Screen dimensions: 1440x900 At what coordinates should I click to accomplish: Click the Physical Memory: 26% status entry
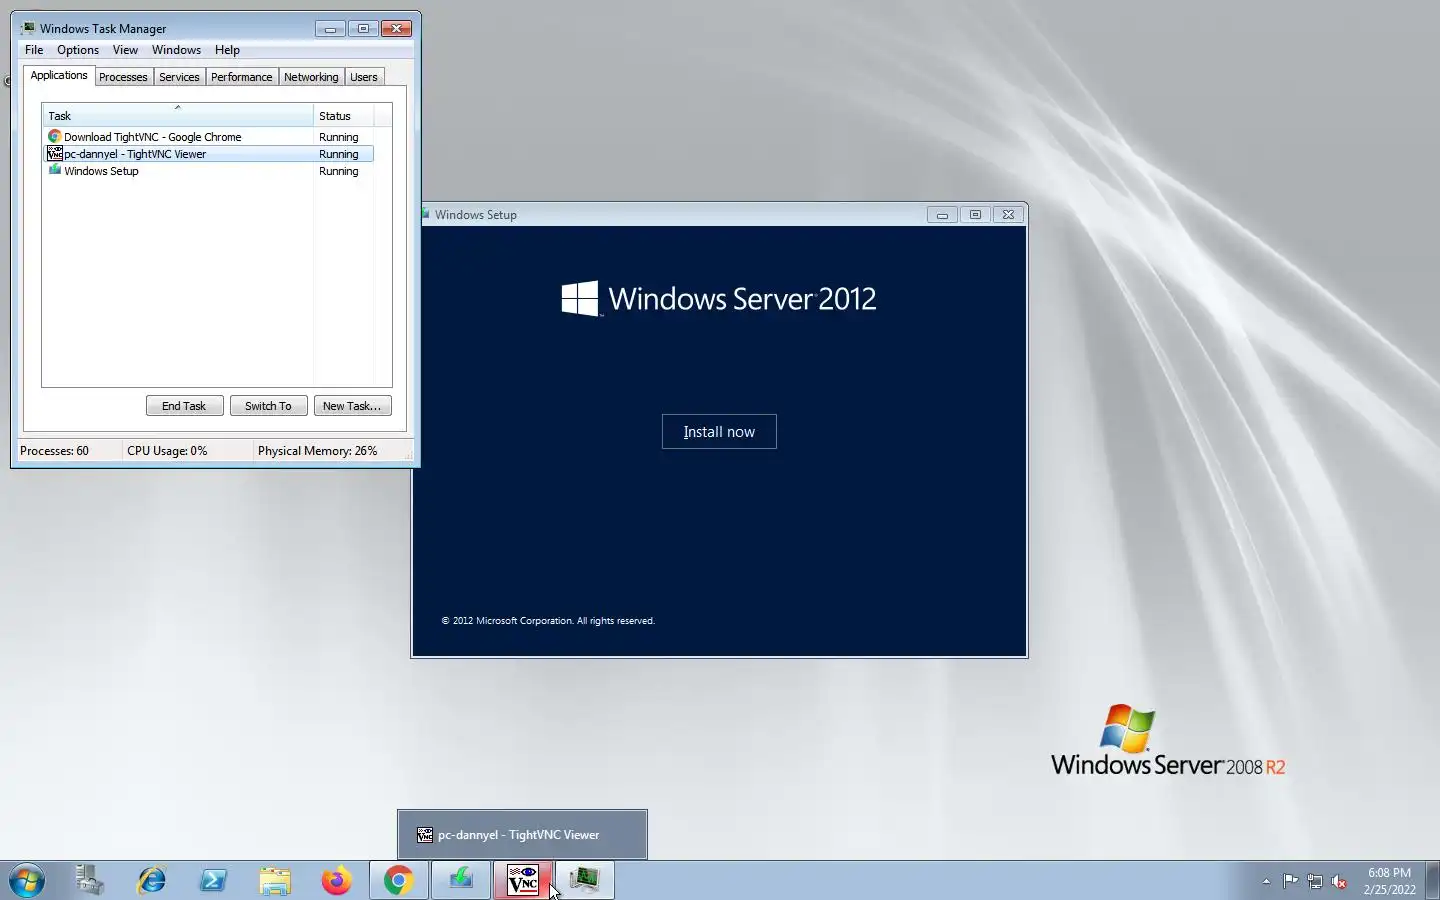click(x=317, y=451)
